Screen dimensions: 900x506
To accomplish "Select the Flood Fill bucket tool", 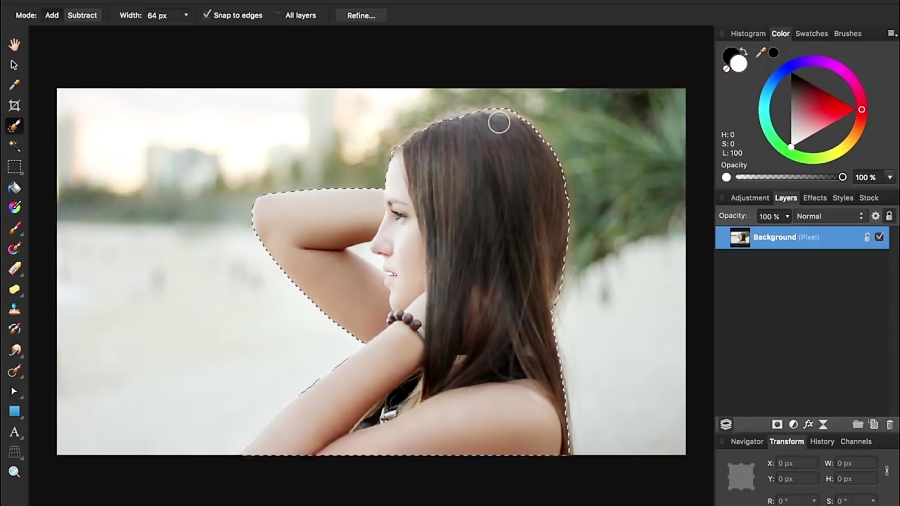I will point(14,188).
